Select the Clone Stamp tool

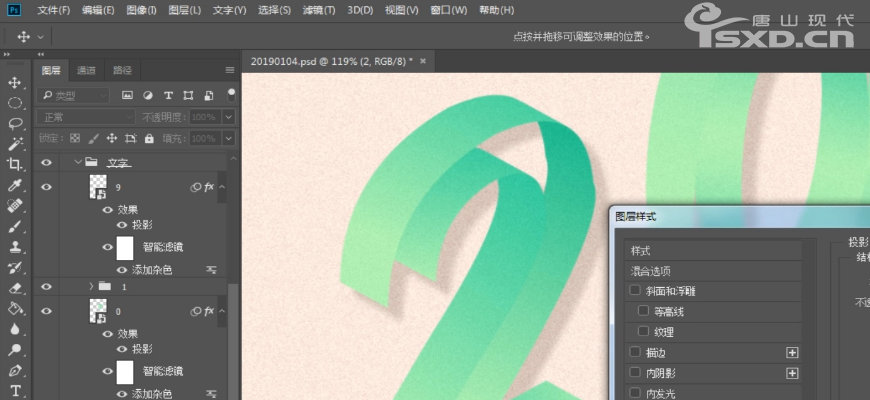pyautogui.click(x=15, y=247)
